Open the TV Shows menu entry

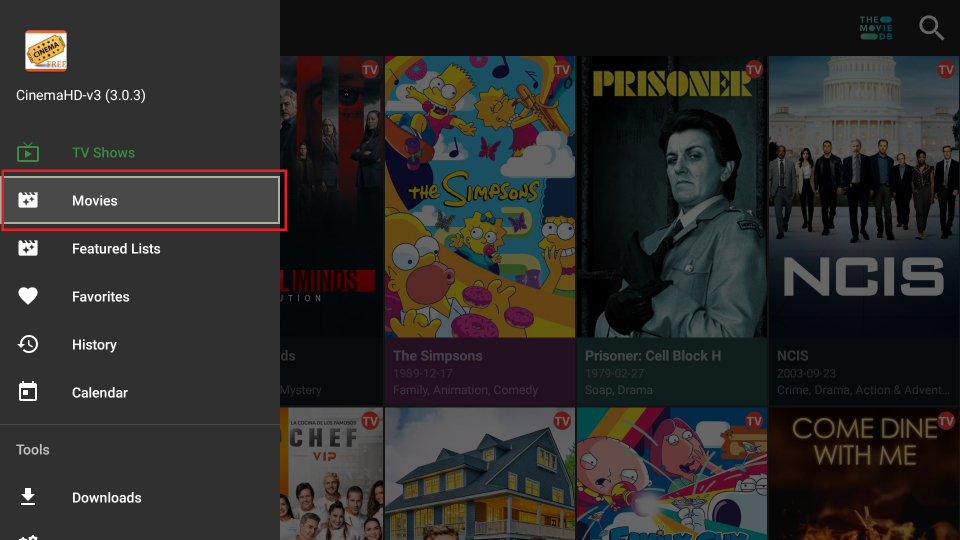pos(140,152)
